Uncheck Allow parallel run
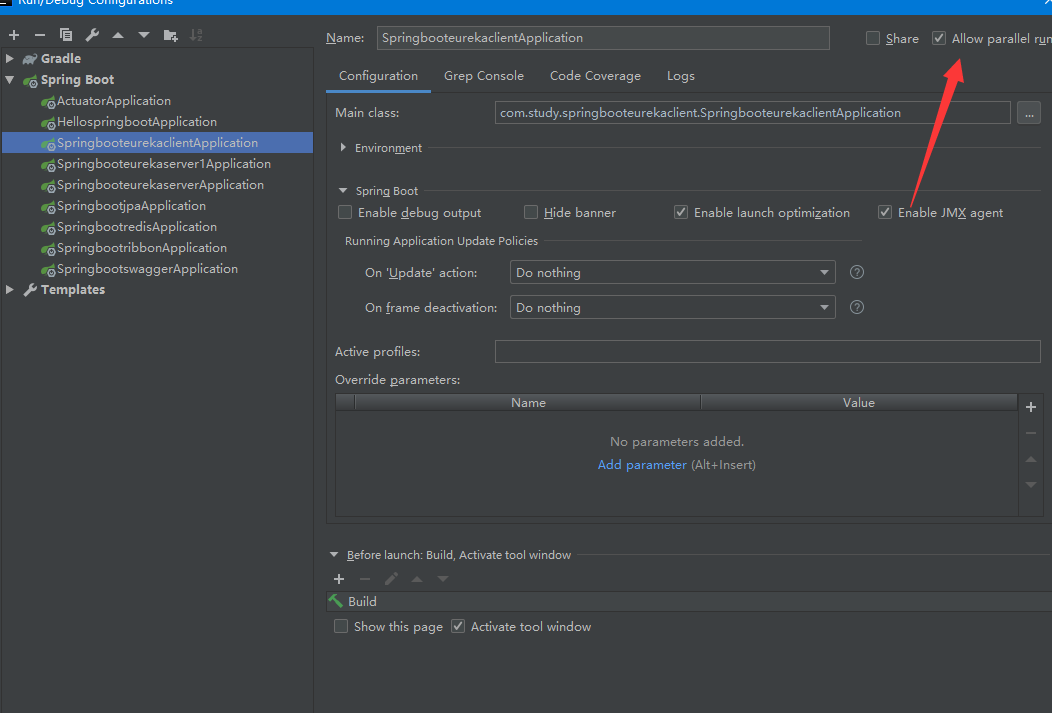 pyautogui.click(x=939, y=38)
